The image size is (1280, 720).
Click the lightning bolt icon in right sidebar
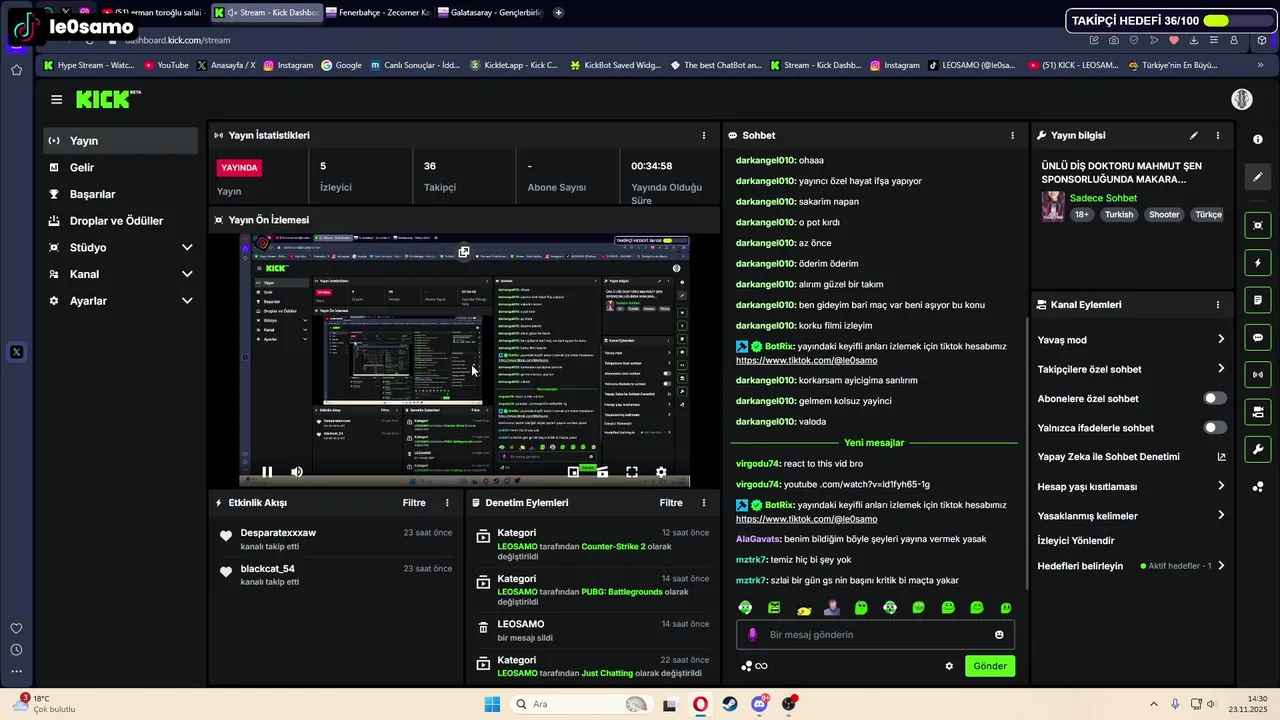pyautogui.click(x=1258, y=263)
